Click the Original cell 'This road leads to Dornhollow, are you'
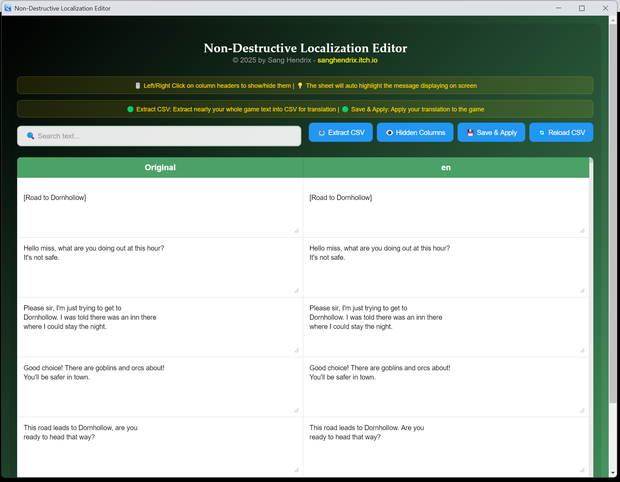The image size is (620, 482). [x=160, y=447]
